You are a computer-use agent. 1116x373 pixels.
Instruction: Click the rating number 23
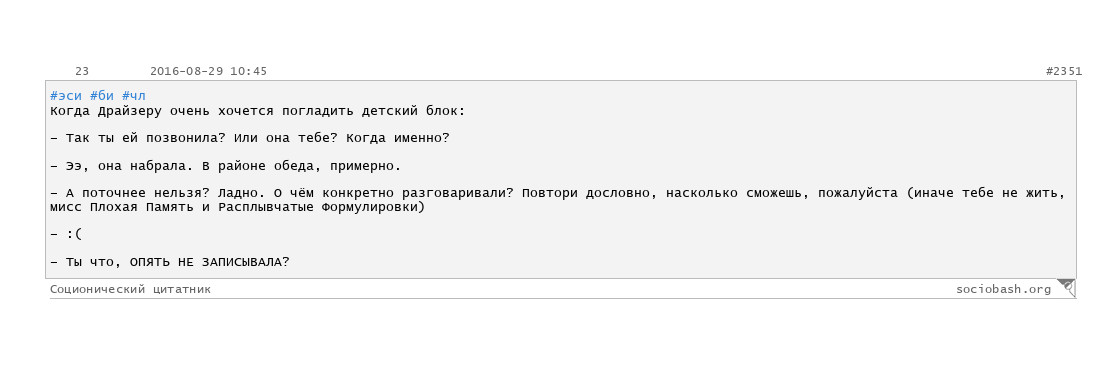tap(82, 71)
